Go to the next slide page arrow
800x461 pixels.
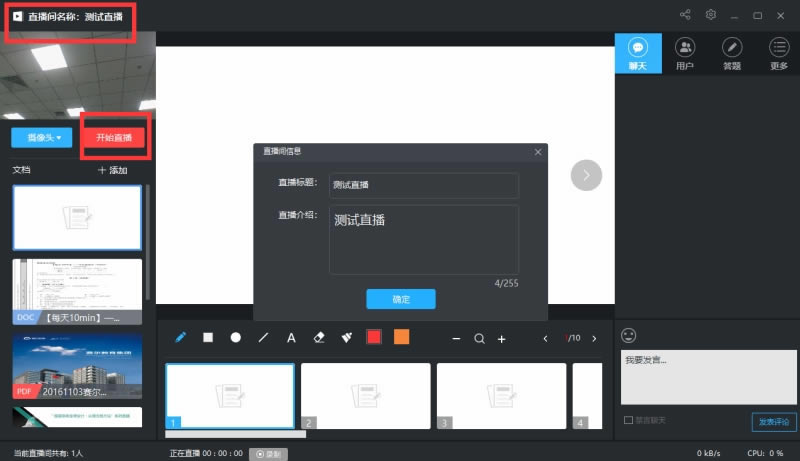(594, 338)
